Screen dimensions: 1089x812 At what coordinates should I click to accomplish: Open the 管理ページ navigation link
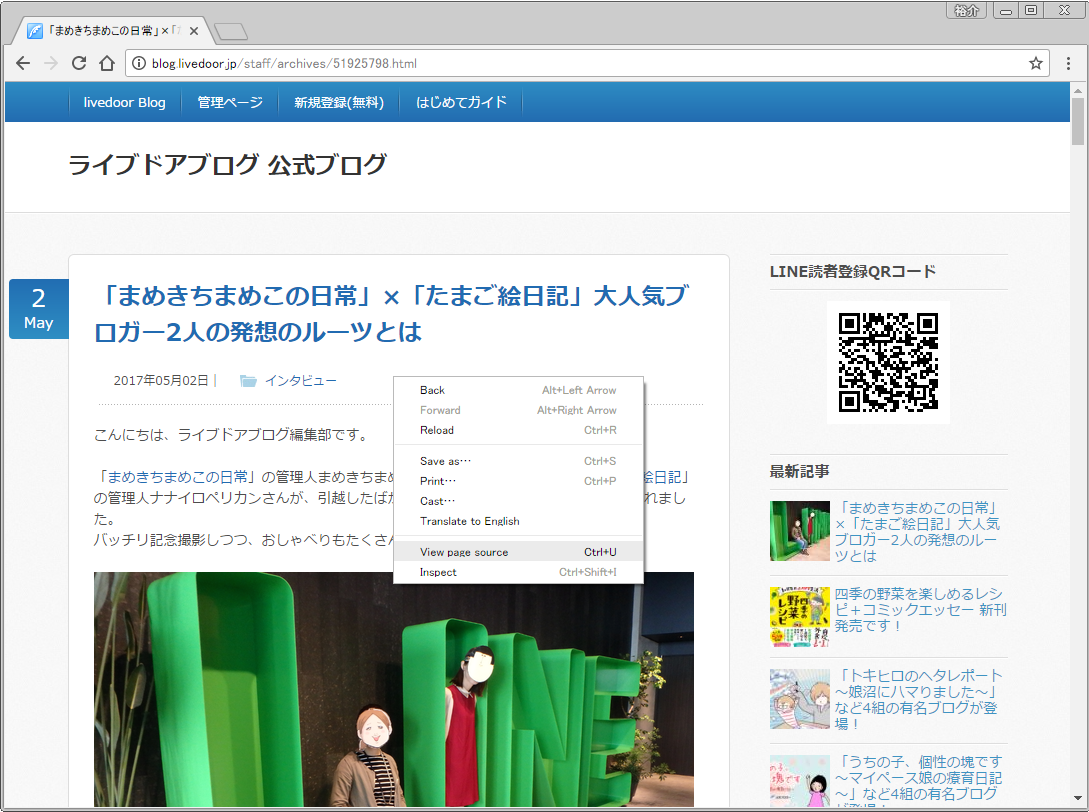click(230, 102)
